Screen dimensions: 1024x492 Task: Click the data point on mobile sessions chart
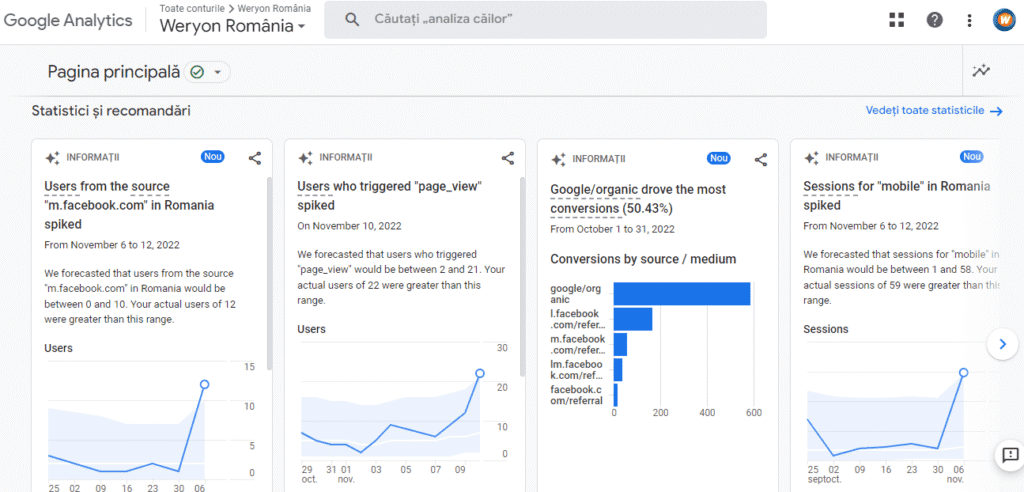(x=963, y=372)
